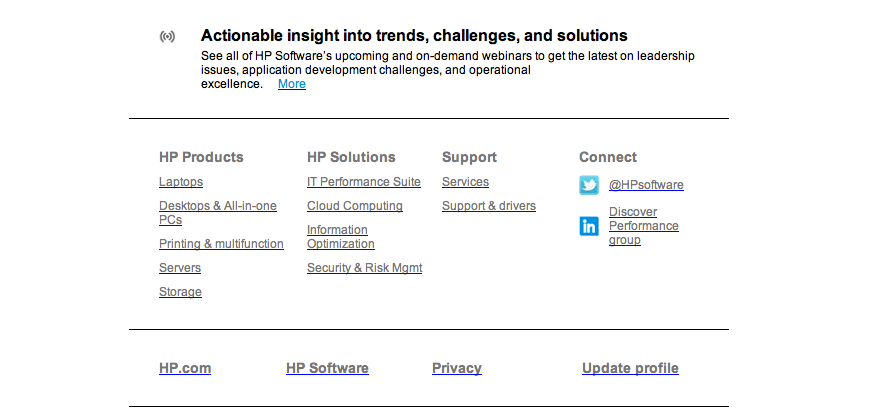Select the Servers link

point(180,267)
